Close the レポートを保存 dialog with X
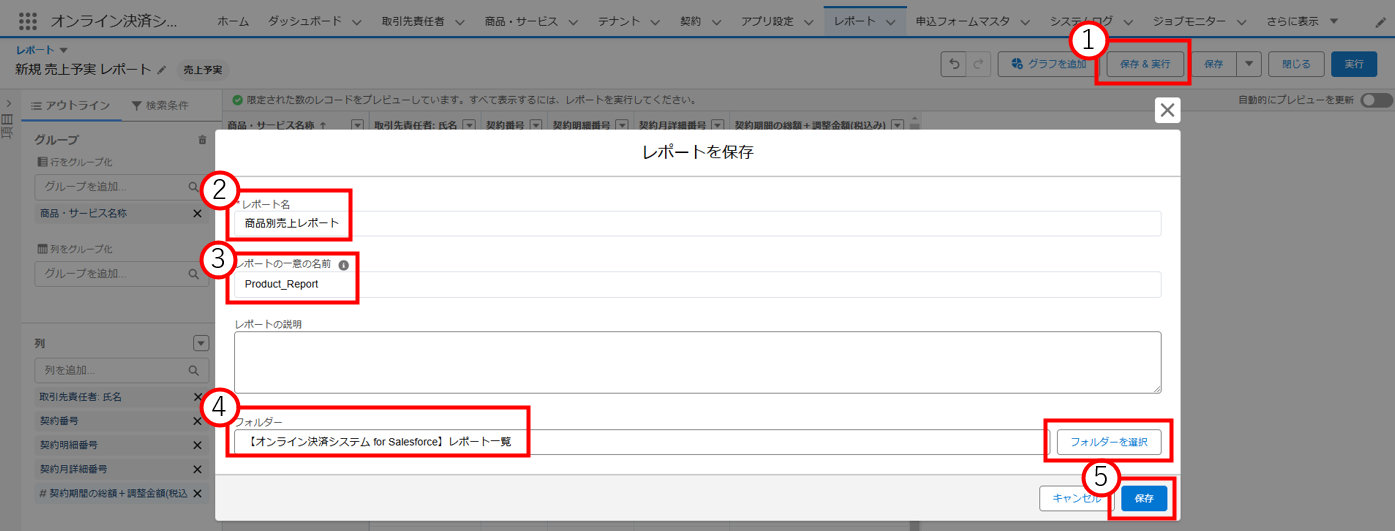The height and width of the screenshot is (531, 1395). 1167,110
